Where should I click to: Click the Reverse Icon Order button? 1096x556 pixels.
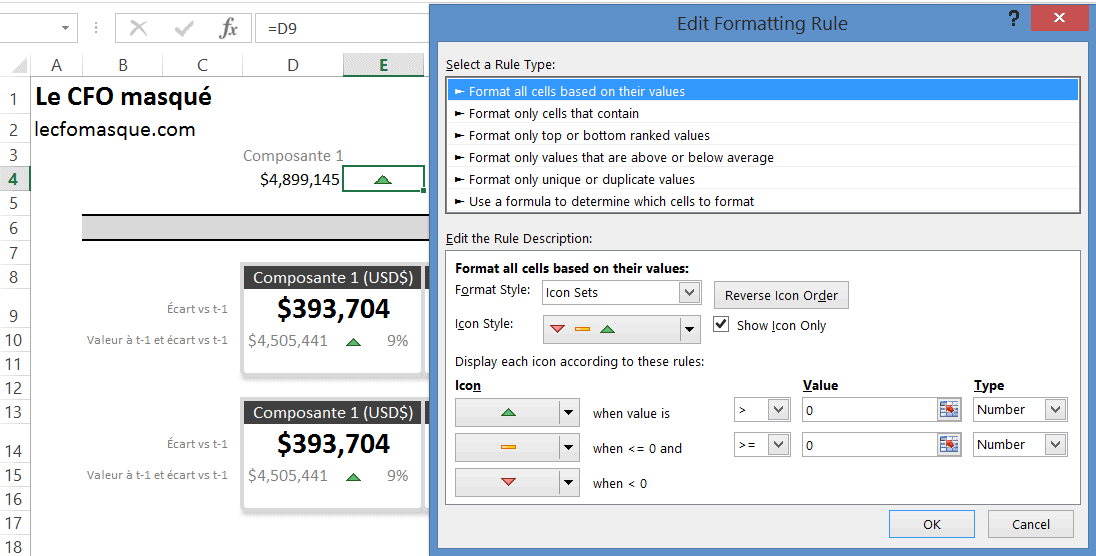(x=781, y=295)
